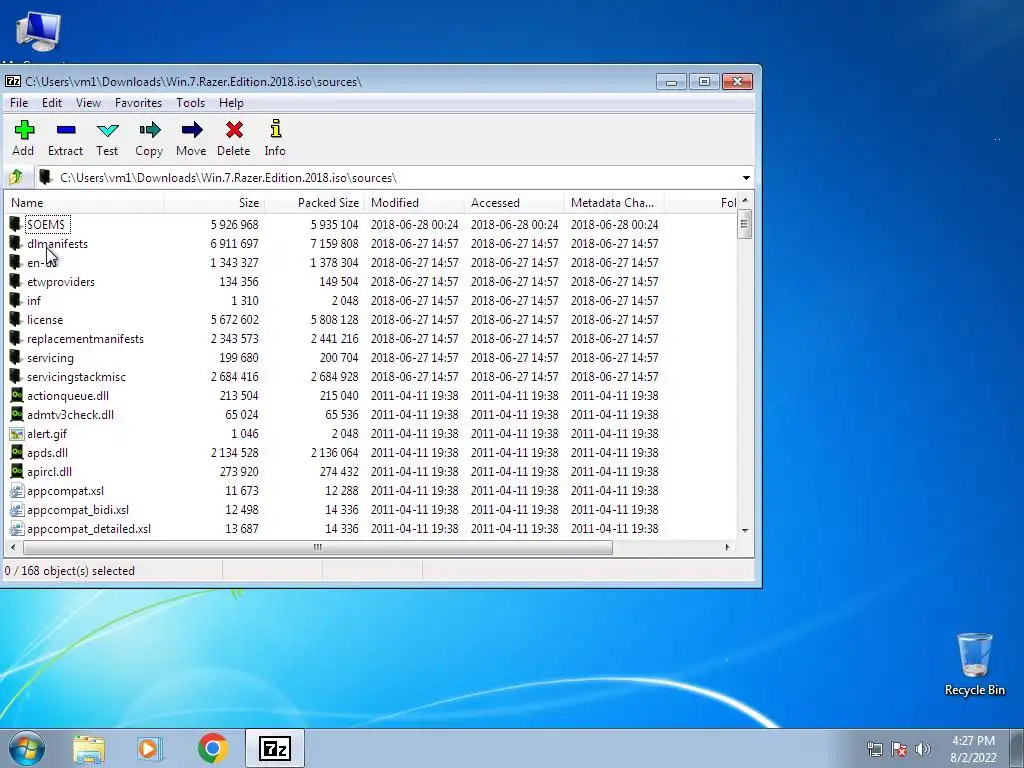Select the admtv3check.dll file name
This screenshot has height=768, width=1024.
tap(71, 414)
